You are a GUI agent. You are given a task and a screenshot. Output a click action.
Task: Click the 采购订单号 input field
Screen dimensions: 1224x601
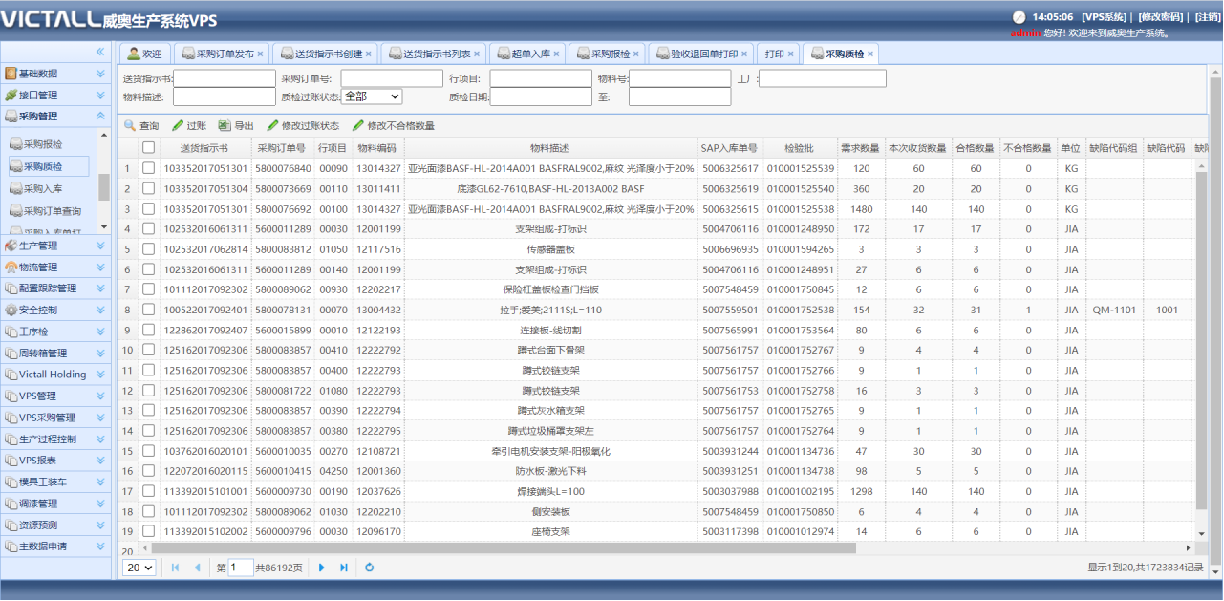tap(391, 78)
